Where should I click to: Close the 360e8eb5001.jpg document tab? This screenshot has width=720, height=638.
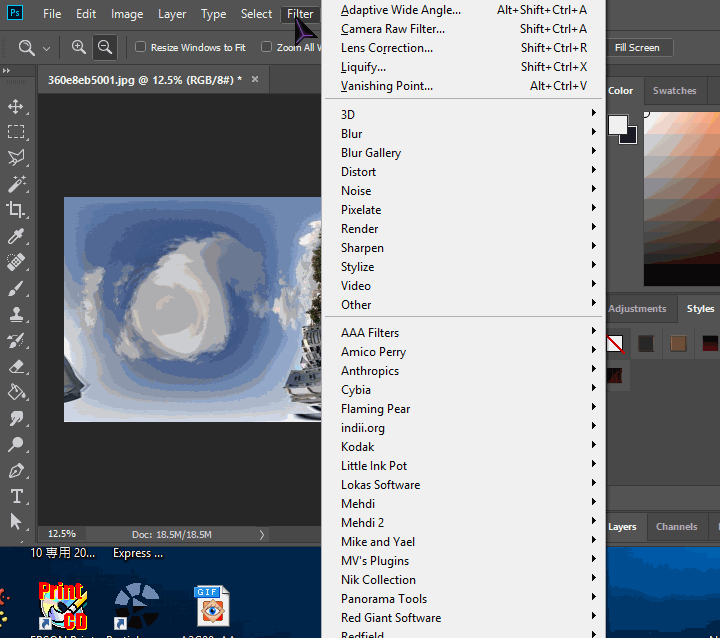coord(255,79)
